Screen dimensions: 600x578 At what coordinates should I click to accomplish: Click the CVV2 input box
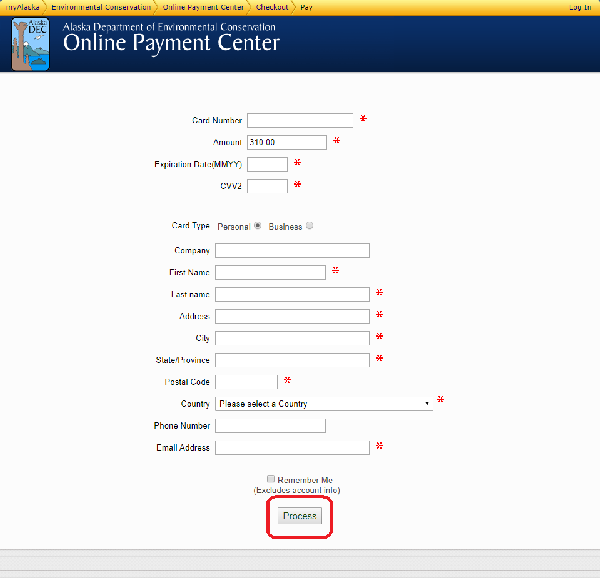point(267,186)
